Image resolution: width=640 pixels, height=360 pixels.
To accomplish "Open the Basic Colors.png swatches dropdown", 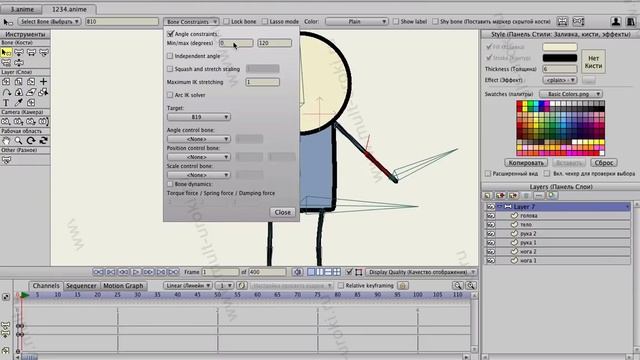I will pos(571,94).
